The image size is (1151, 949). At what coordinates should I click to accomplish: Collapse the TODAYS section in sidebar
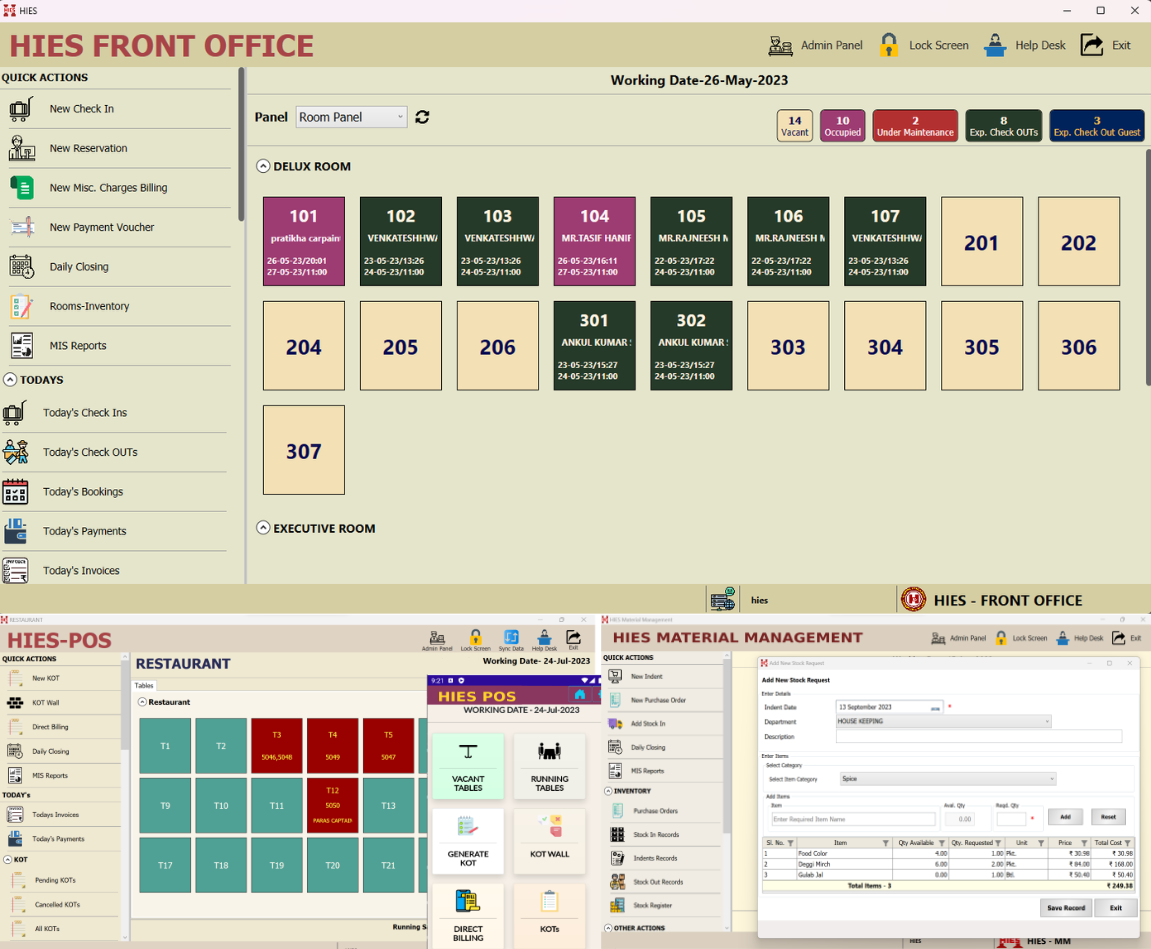point(10,380)
